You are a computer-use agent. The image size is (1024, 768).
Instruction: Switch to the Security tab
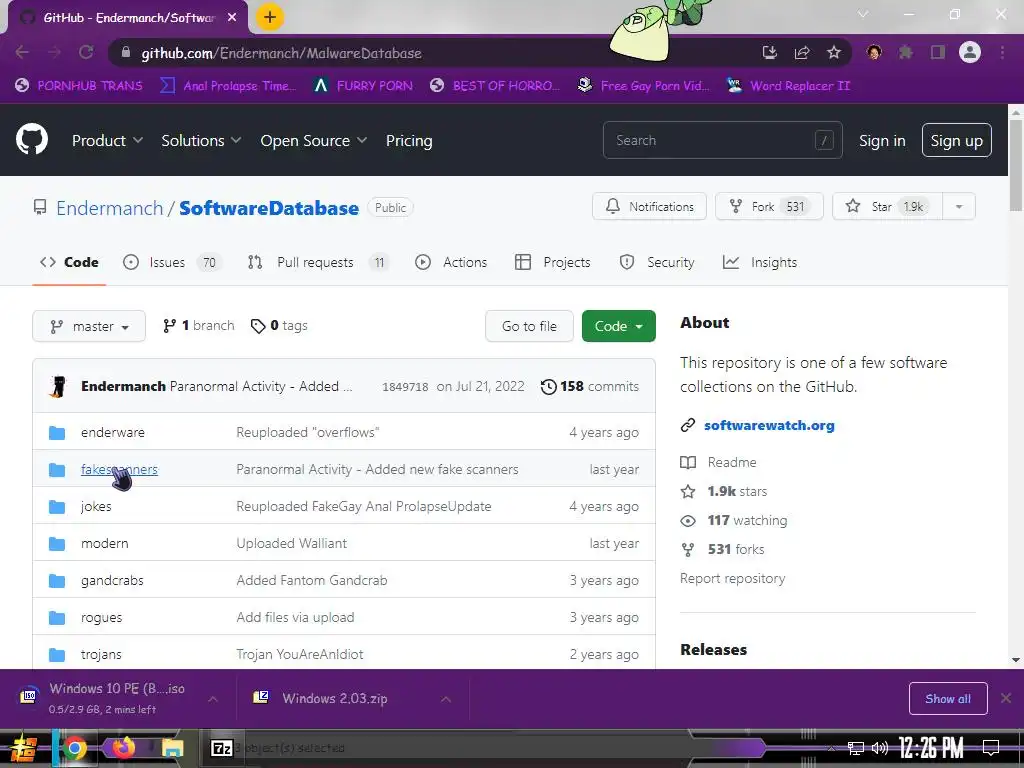pos(656,262)
